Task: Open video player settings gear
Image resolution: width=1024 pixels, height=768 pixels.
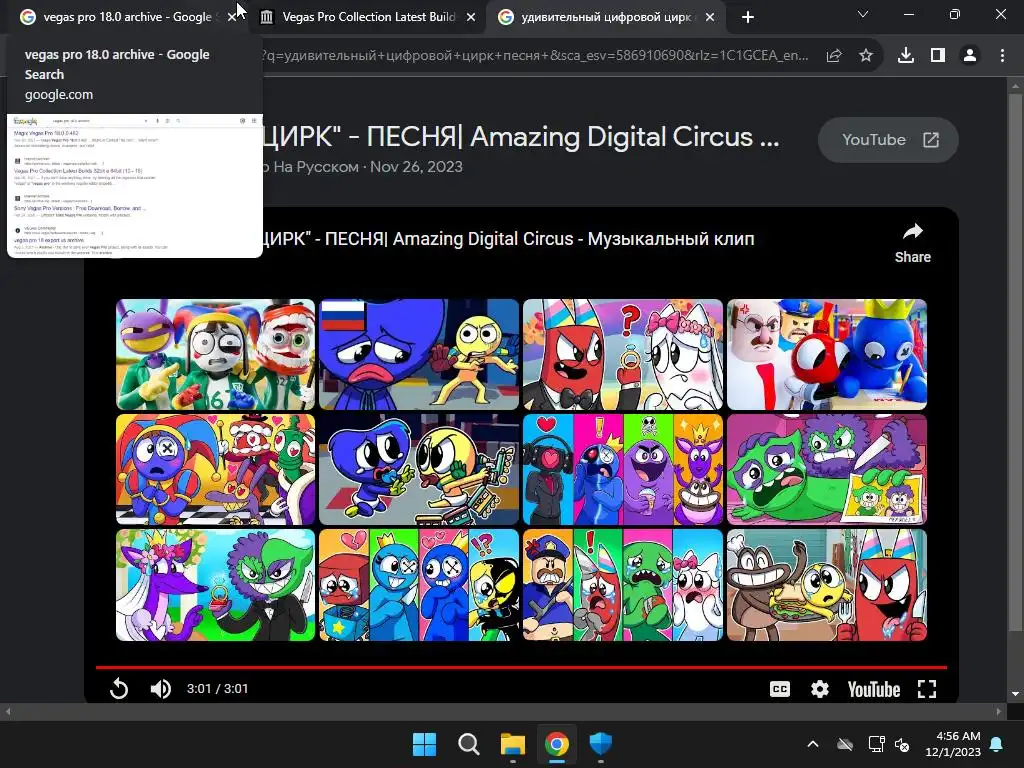Action: tap(820, 689)
